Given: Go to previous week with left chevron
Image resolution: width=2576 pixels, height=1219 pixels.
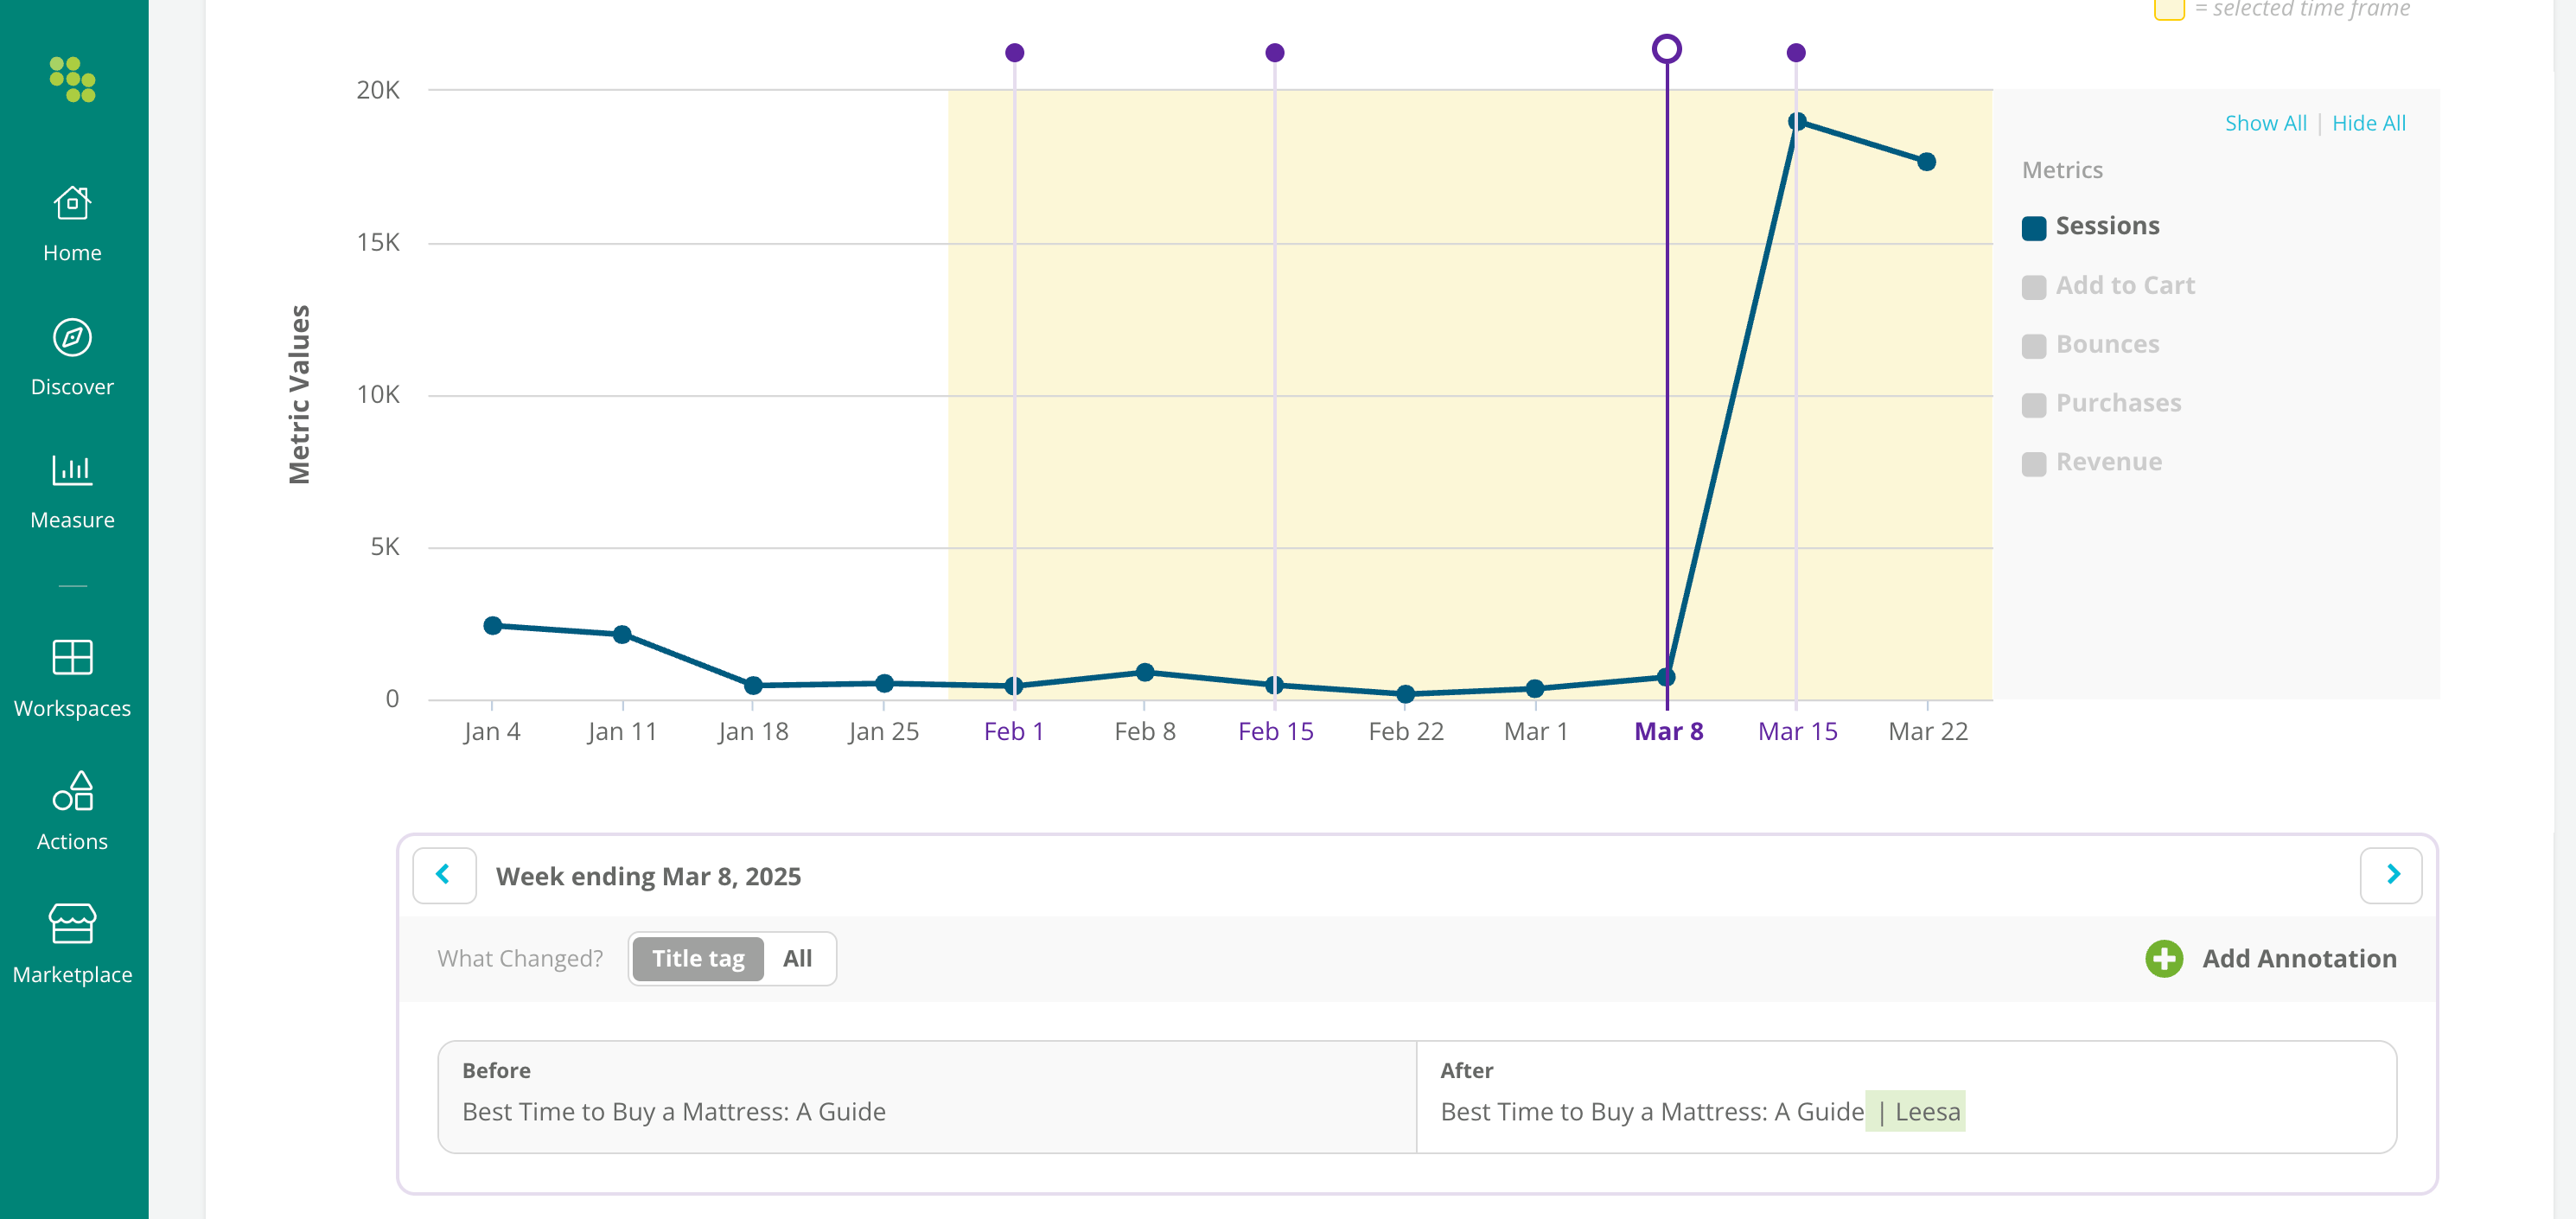Looking at the screenshot, I should click(x=444, y=875).
